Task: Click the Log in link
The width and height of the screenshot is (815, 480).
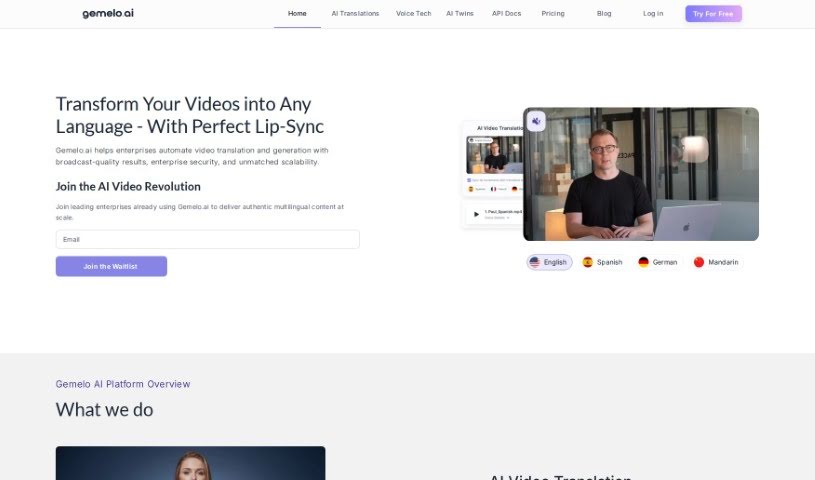Action: coord(653,14)
